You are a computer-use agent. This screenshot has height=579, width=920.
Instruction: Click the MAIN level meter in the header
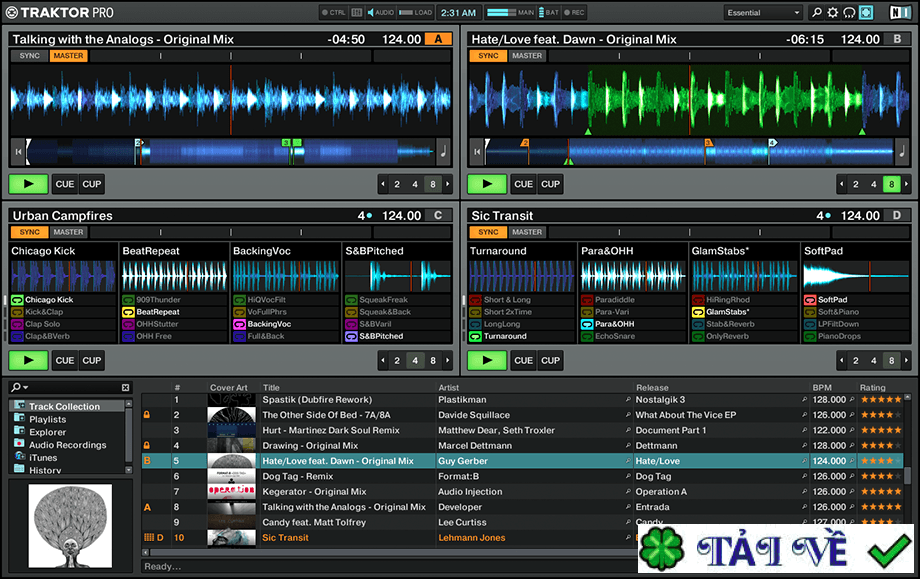(502, 12)
